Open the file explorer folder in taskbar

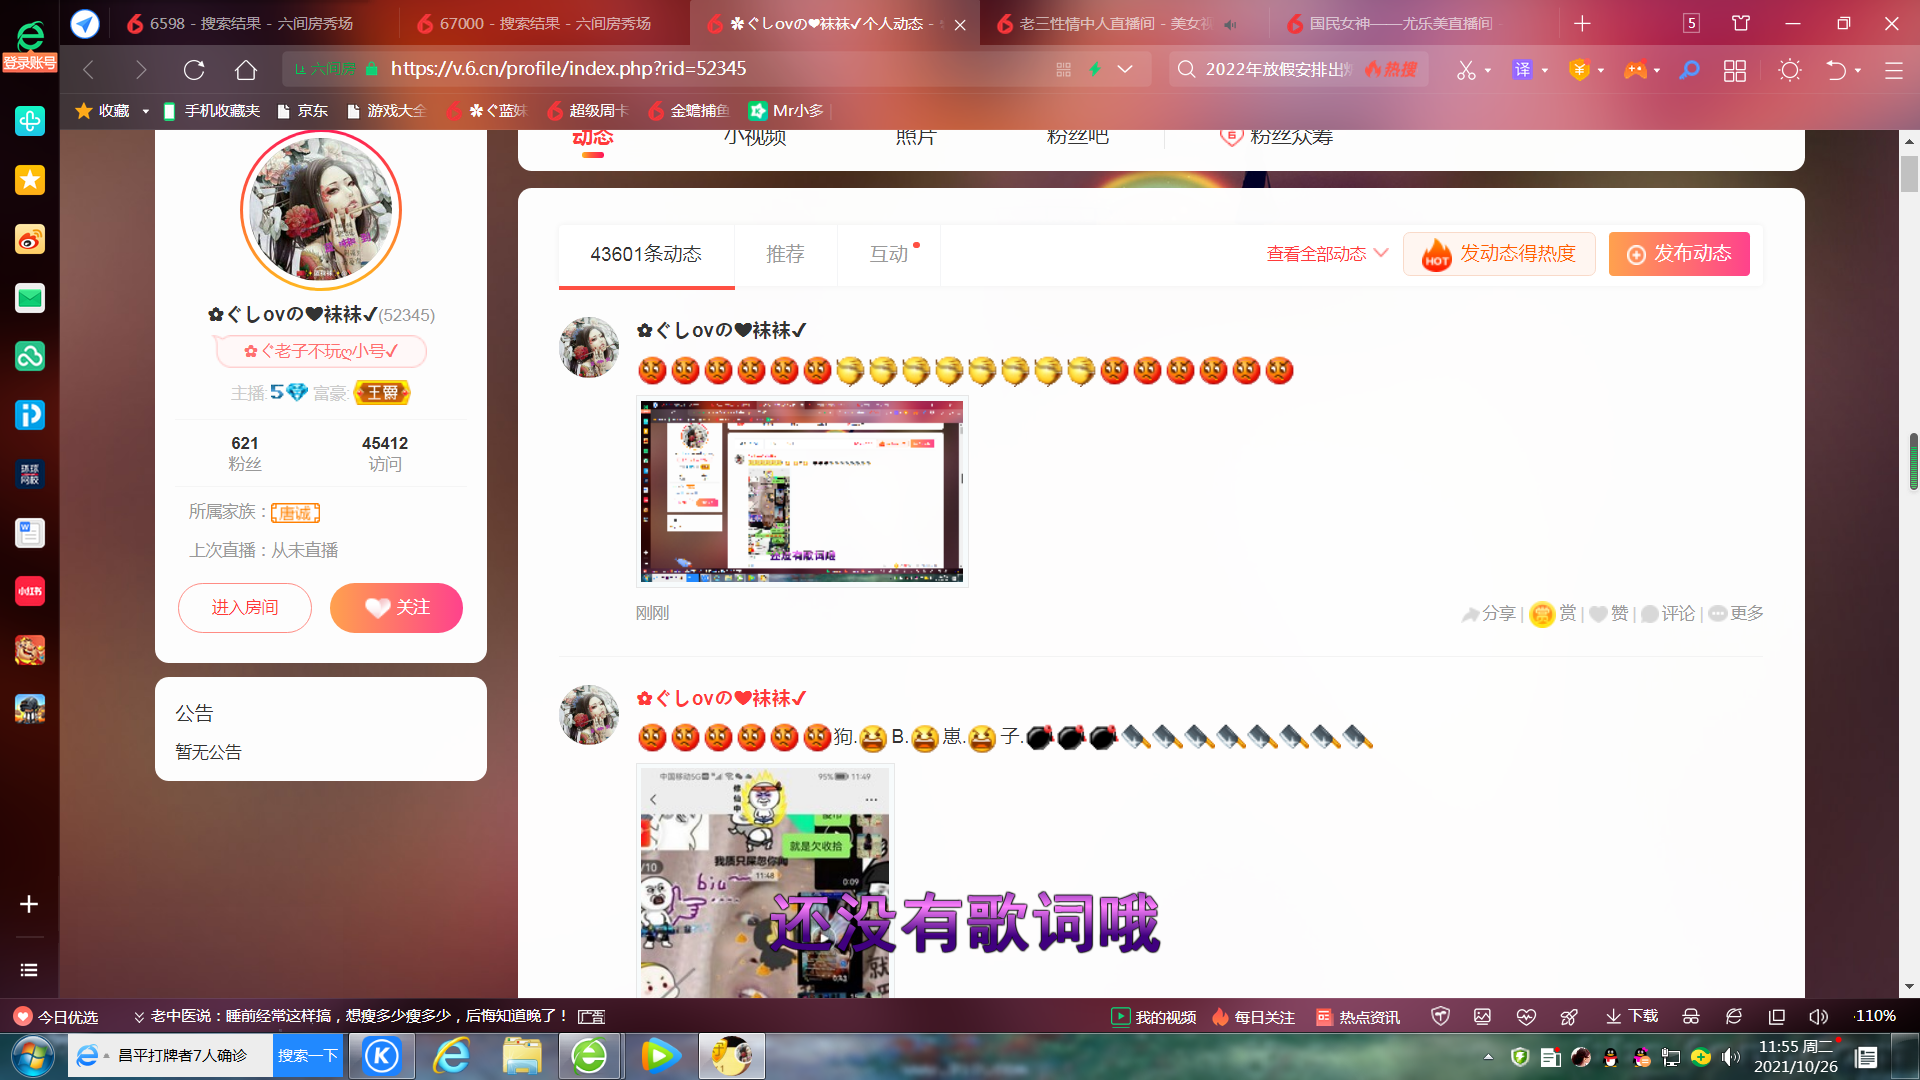tap(521, 1056)
